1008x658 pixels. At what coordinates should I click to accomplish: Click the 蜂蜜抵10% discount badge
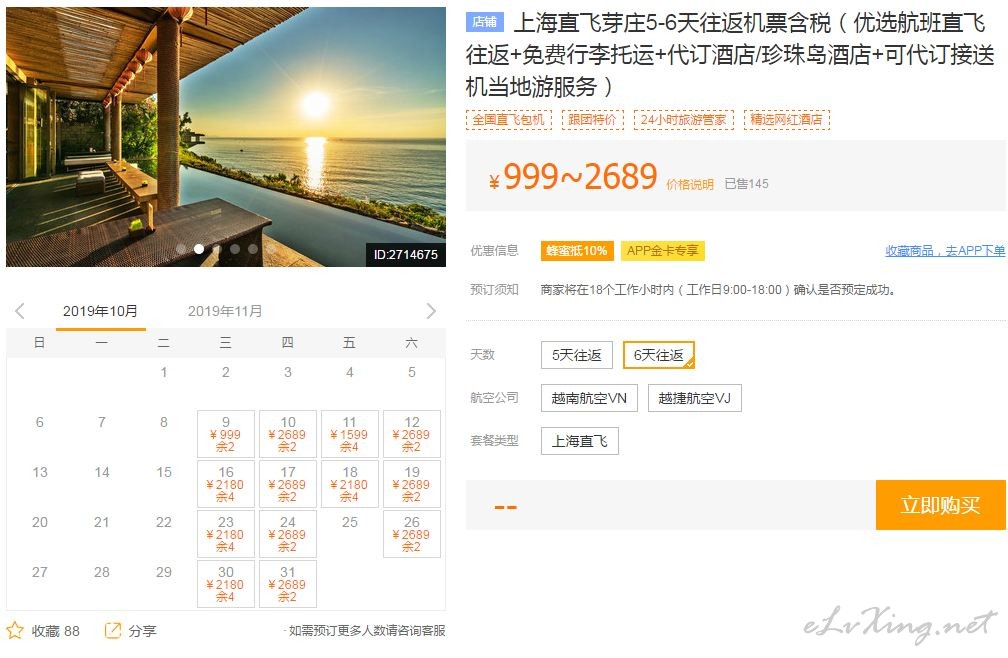pos(577,251)
